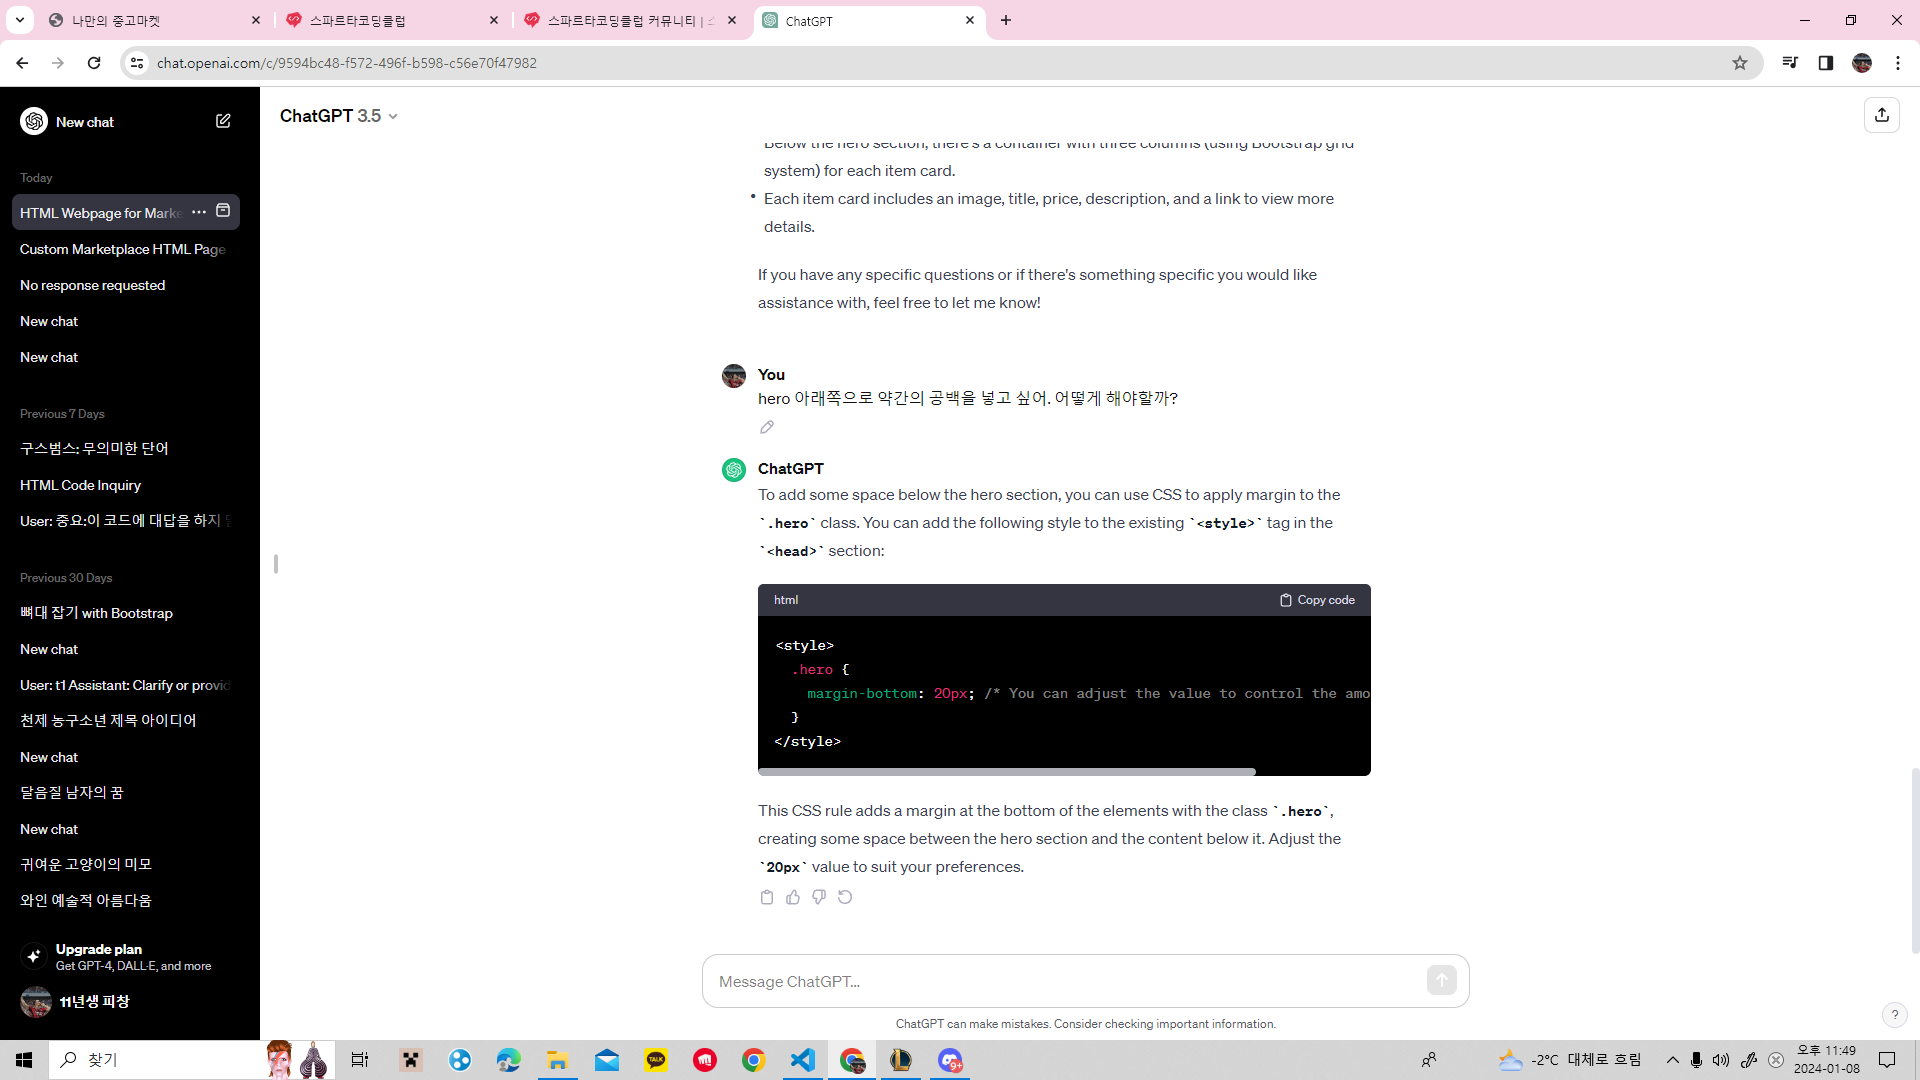Go back to the previous page
1920x1080 pixels.
tap(22, 63)
